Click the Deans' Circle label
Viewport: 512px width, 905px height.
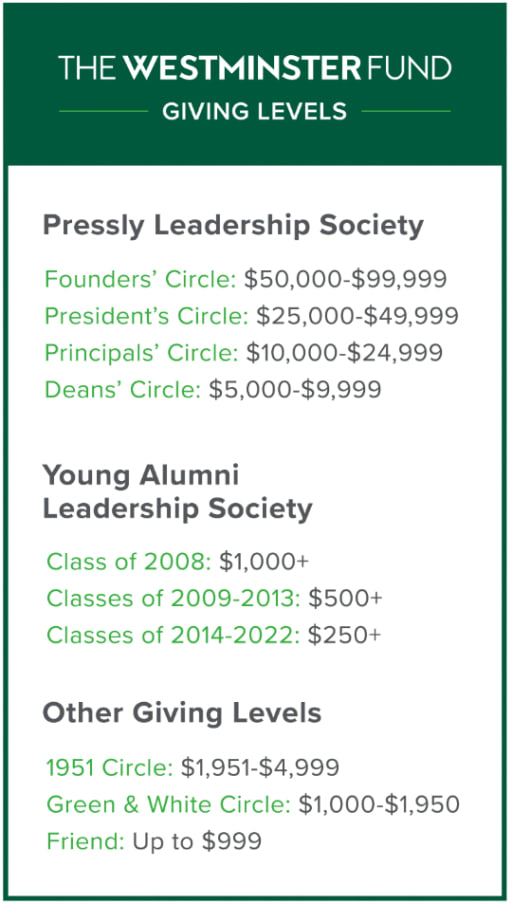122,389
